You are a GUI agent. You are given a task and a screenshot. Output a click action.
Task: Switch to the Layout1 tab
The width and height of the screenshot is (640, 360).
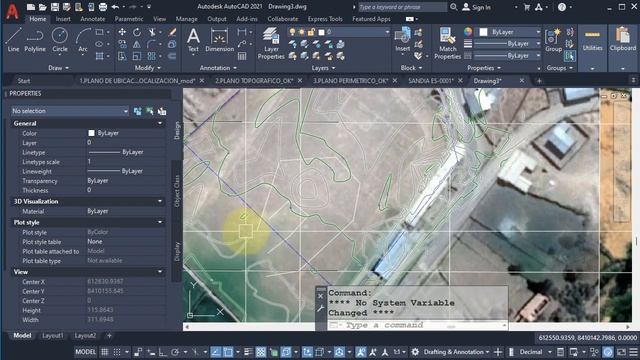click(53, 336)
